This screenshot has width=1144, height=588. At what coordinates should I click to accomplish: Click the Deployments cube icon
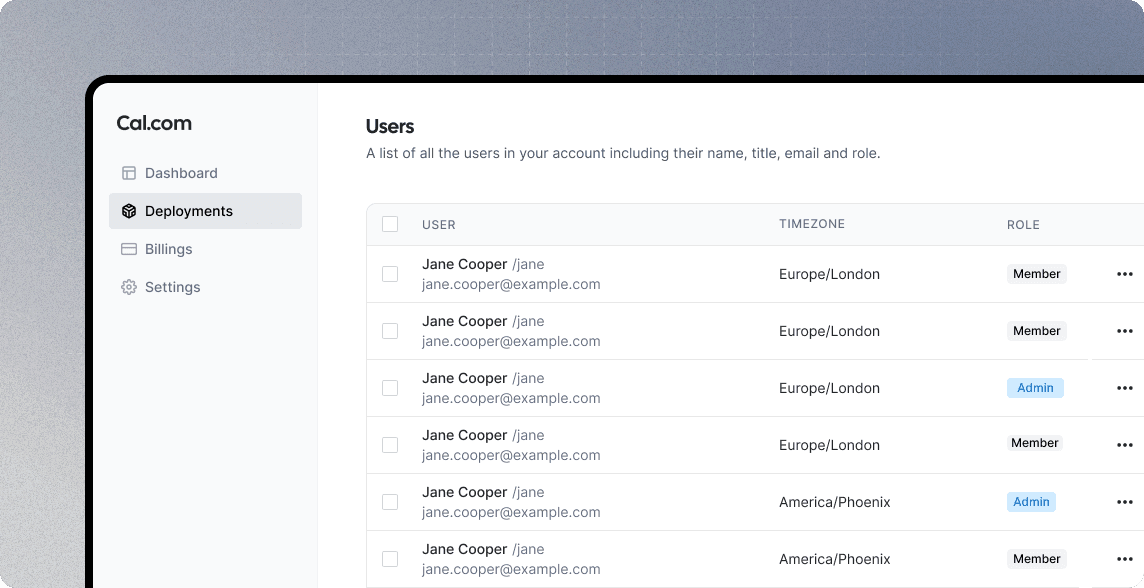[x=129, y=211]
